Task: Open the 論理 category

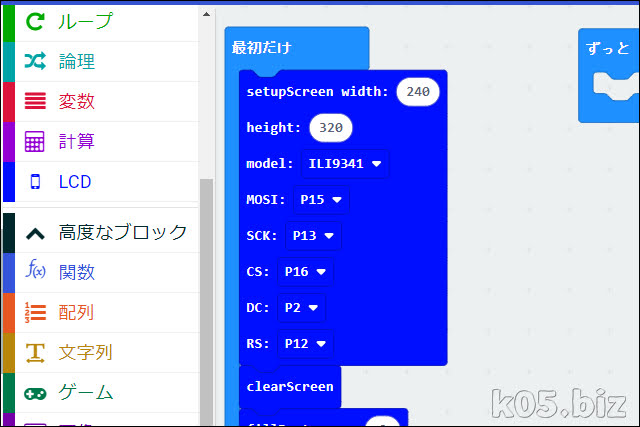Action: pos(101,61)
